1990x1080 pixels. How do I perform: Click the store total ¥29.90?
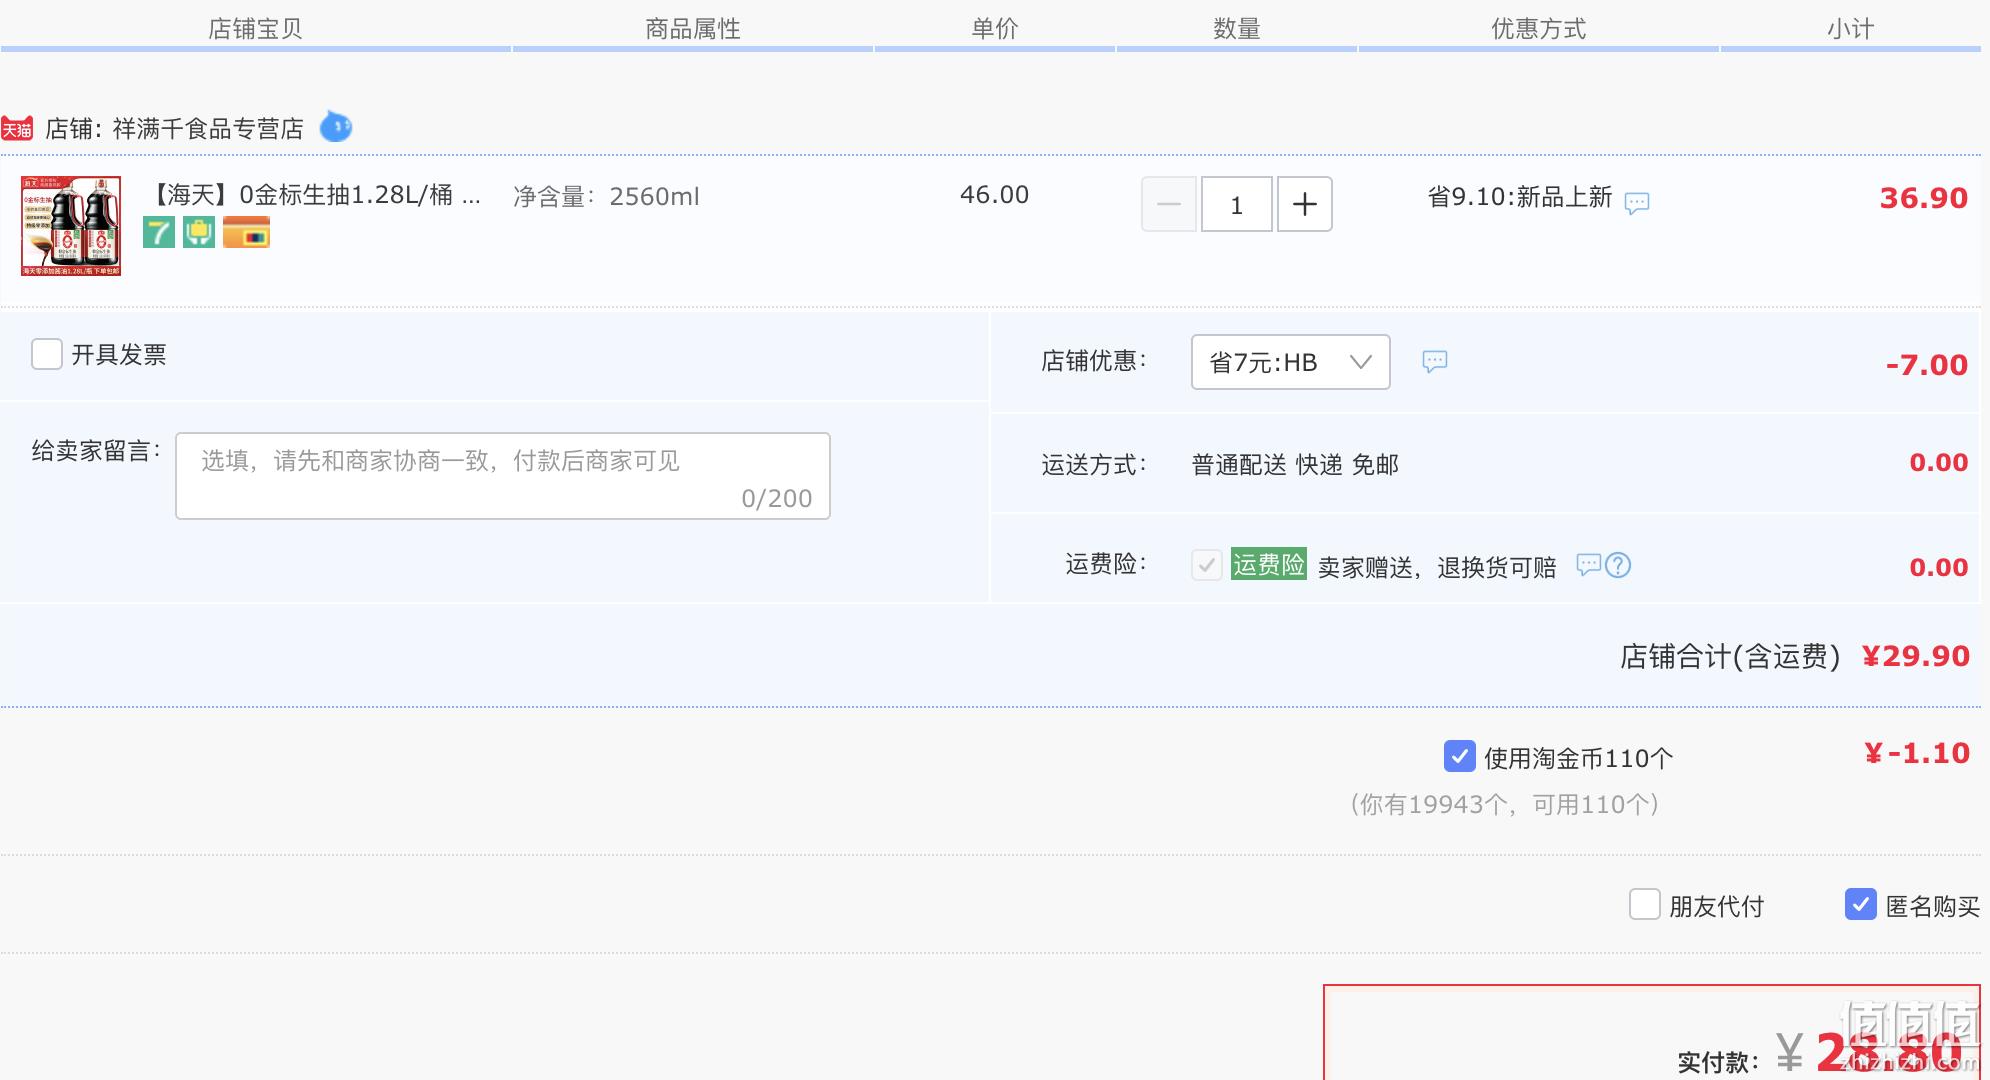click(x=1916, y=656)
